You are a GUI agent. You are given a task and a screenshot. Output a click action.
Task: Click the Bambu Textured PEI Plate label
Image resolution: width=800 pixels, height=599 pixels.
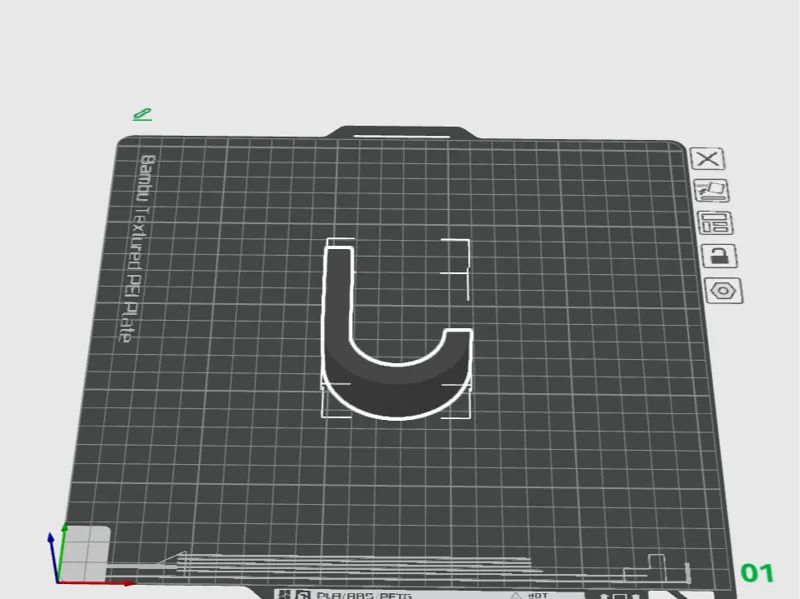138,248
